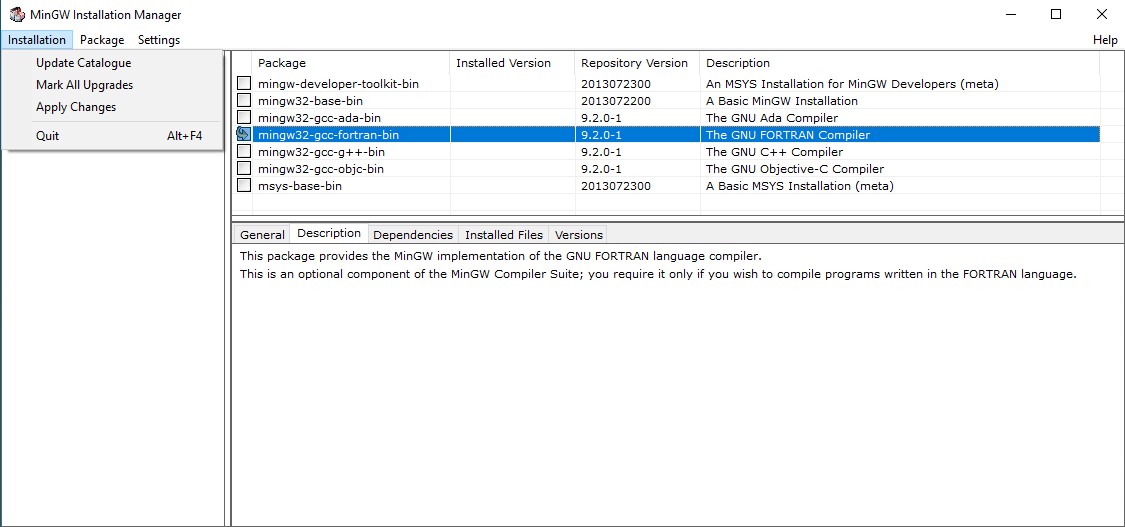This screenshot has height=527, width=1125.
Task: Switch to the Installed Files tab
Action: [504, 234]
